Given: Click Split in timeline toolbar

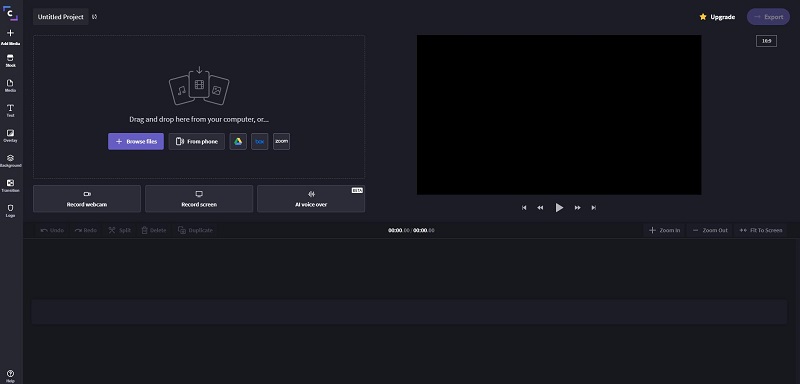Looking at the screenshot, I should point(119,231).
